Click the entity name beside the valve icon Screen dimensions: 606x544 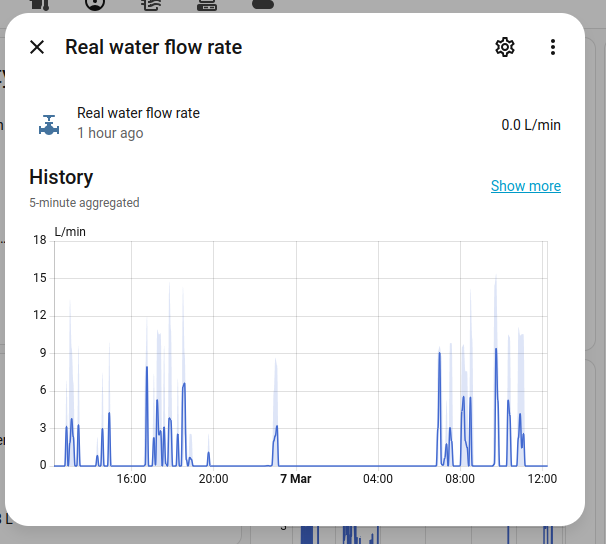(138, 113)
